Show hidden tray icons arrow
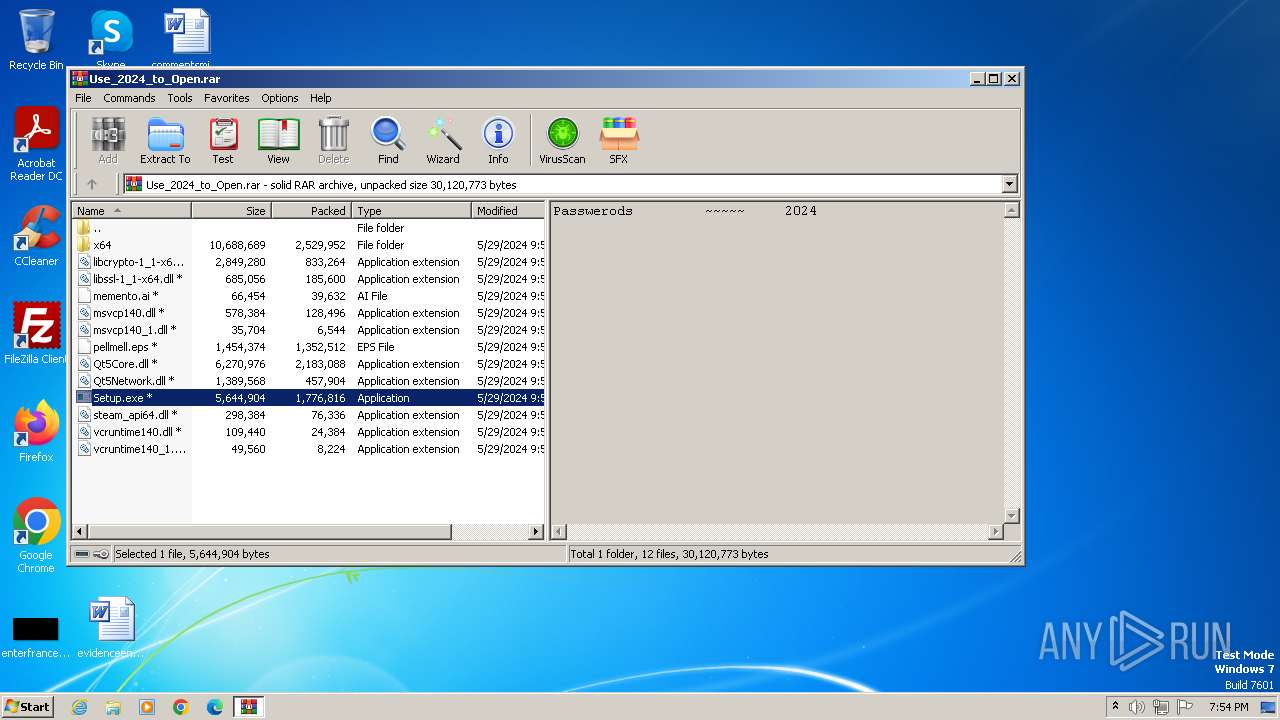The width and height of the screenshot is (1280, 720). click(1115, 707)
